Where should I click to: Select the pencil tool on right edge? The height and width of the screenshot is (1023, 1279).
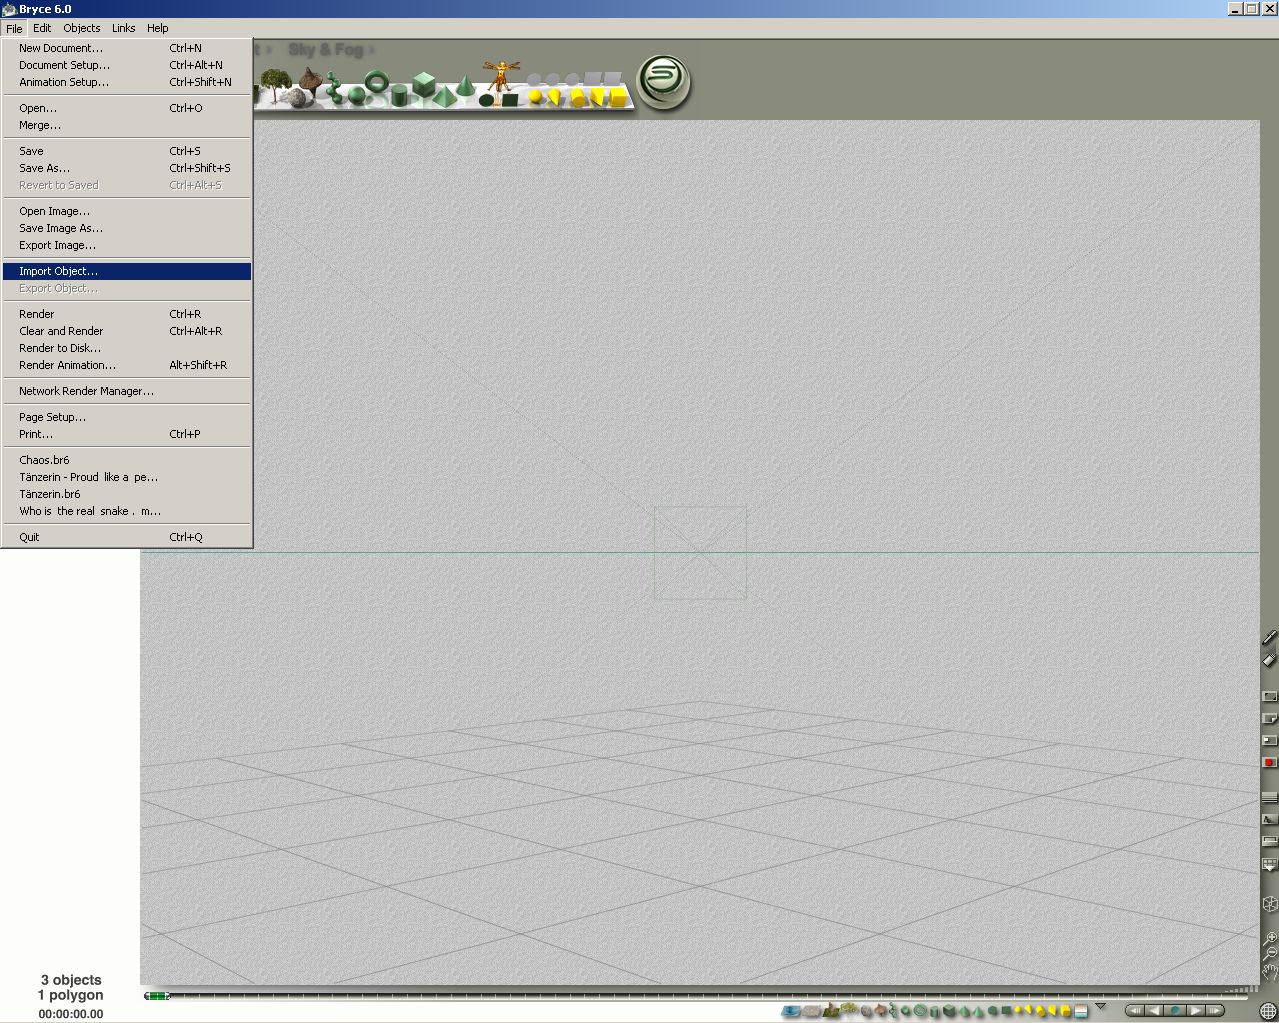[x=1269, y=637]
